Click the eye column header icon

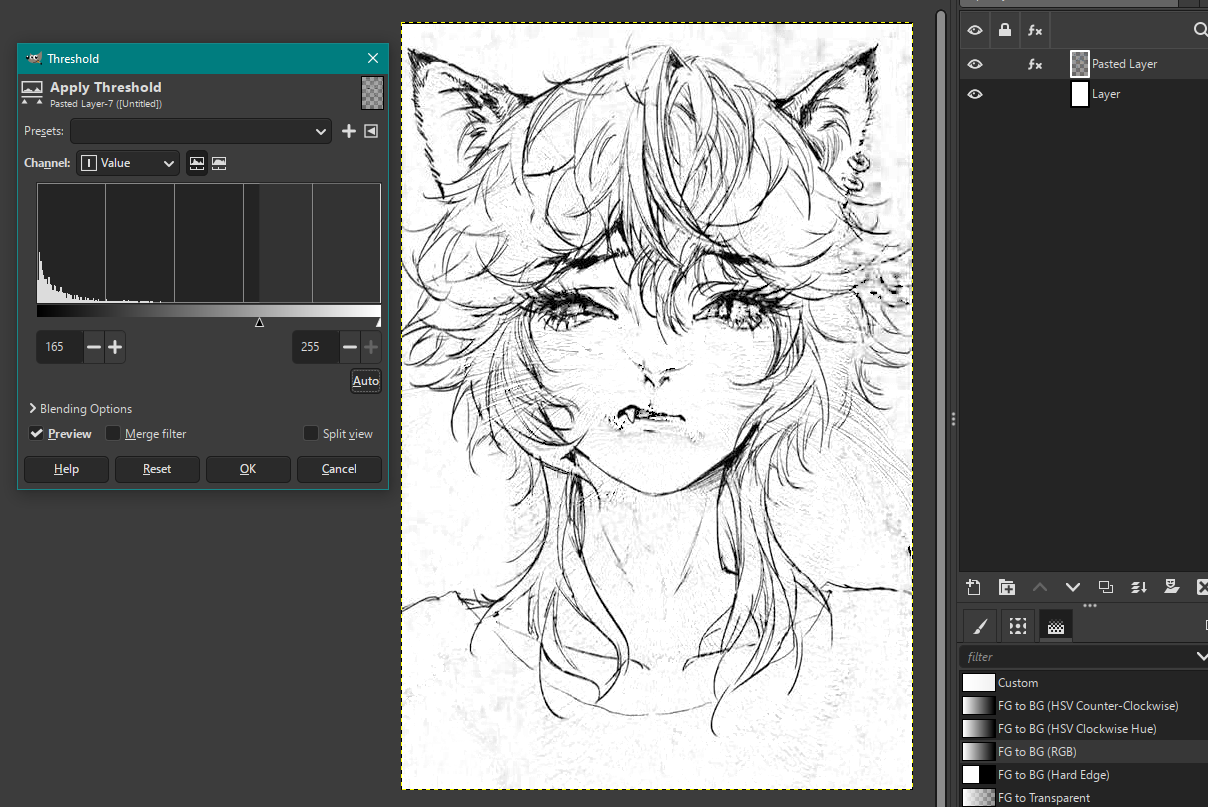(x=975, y=31)
